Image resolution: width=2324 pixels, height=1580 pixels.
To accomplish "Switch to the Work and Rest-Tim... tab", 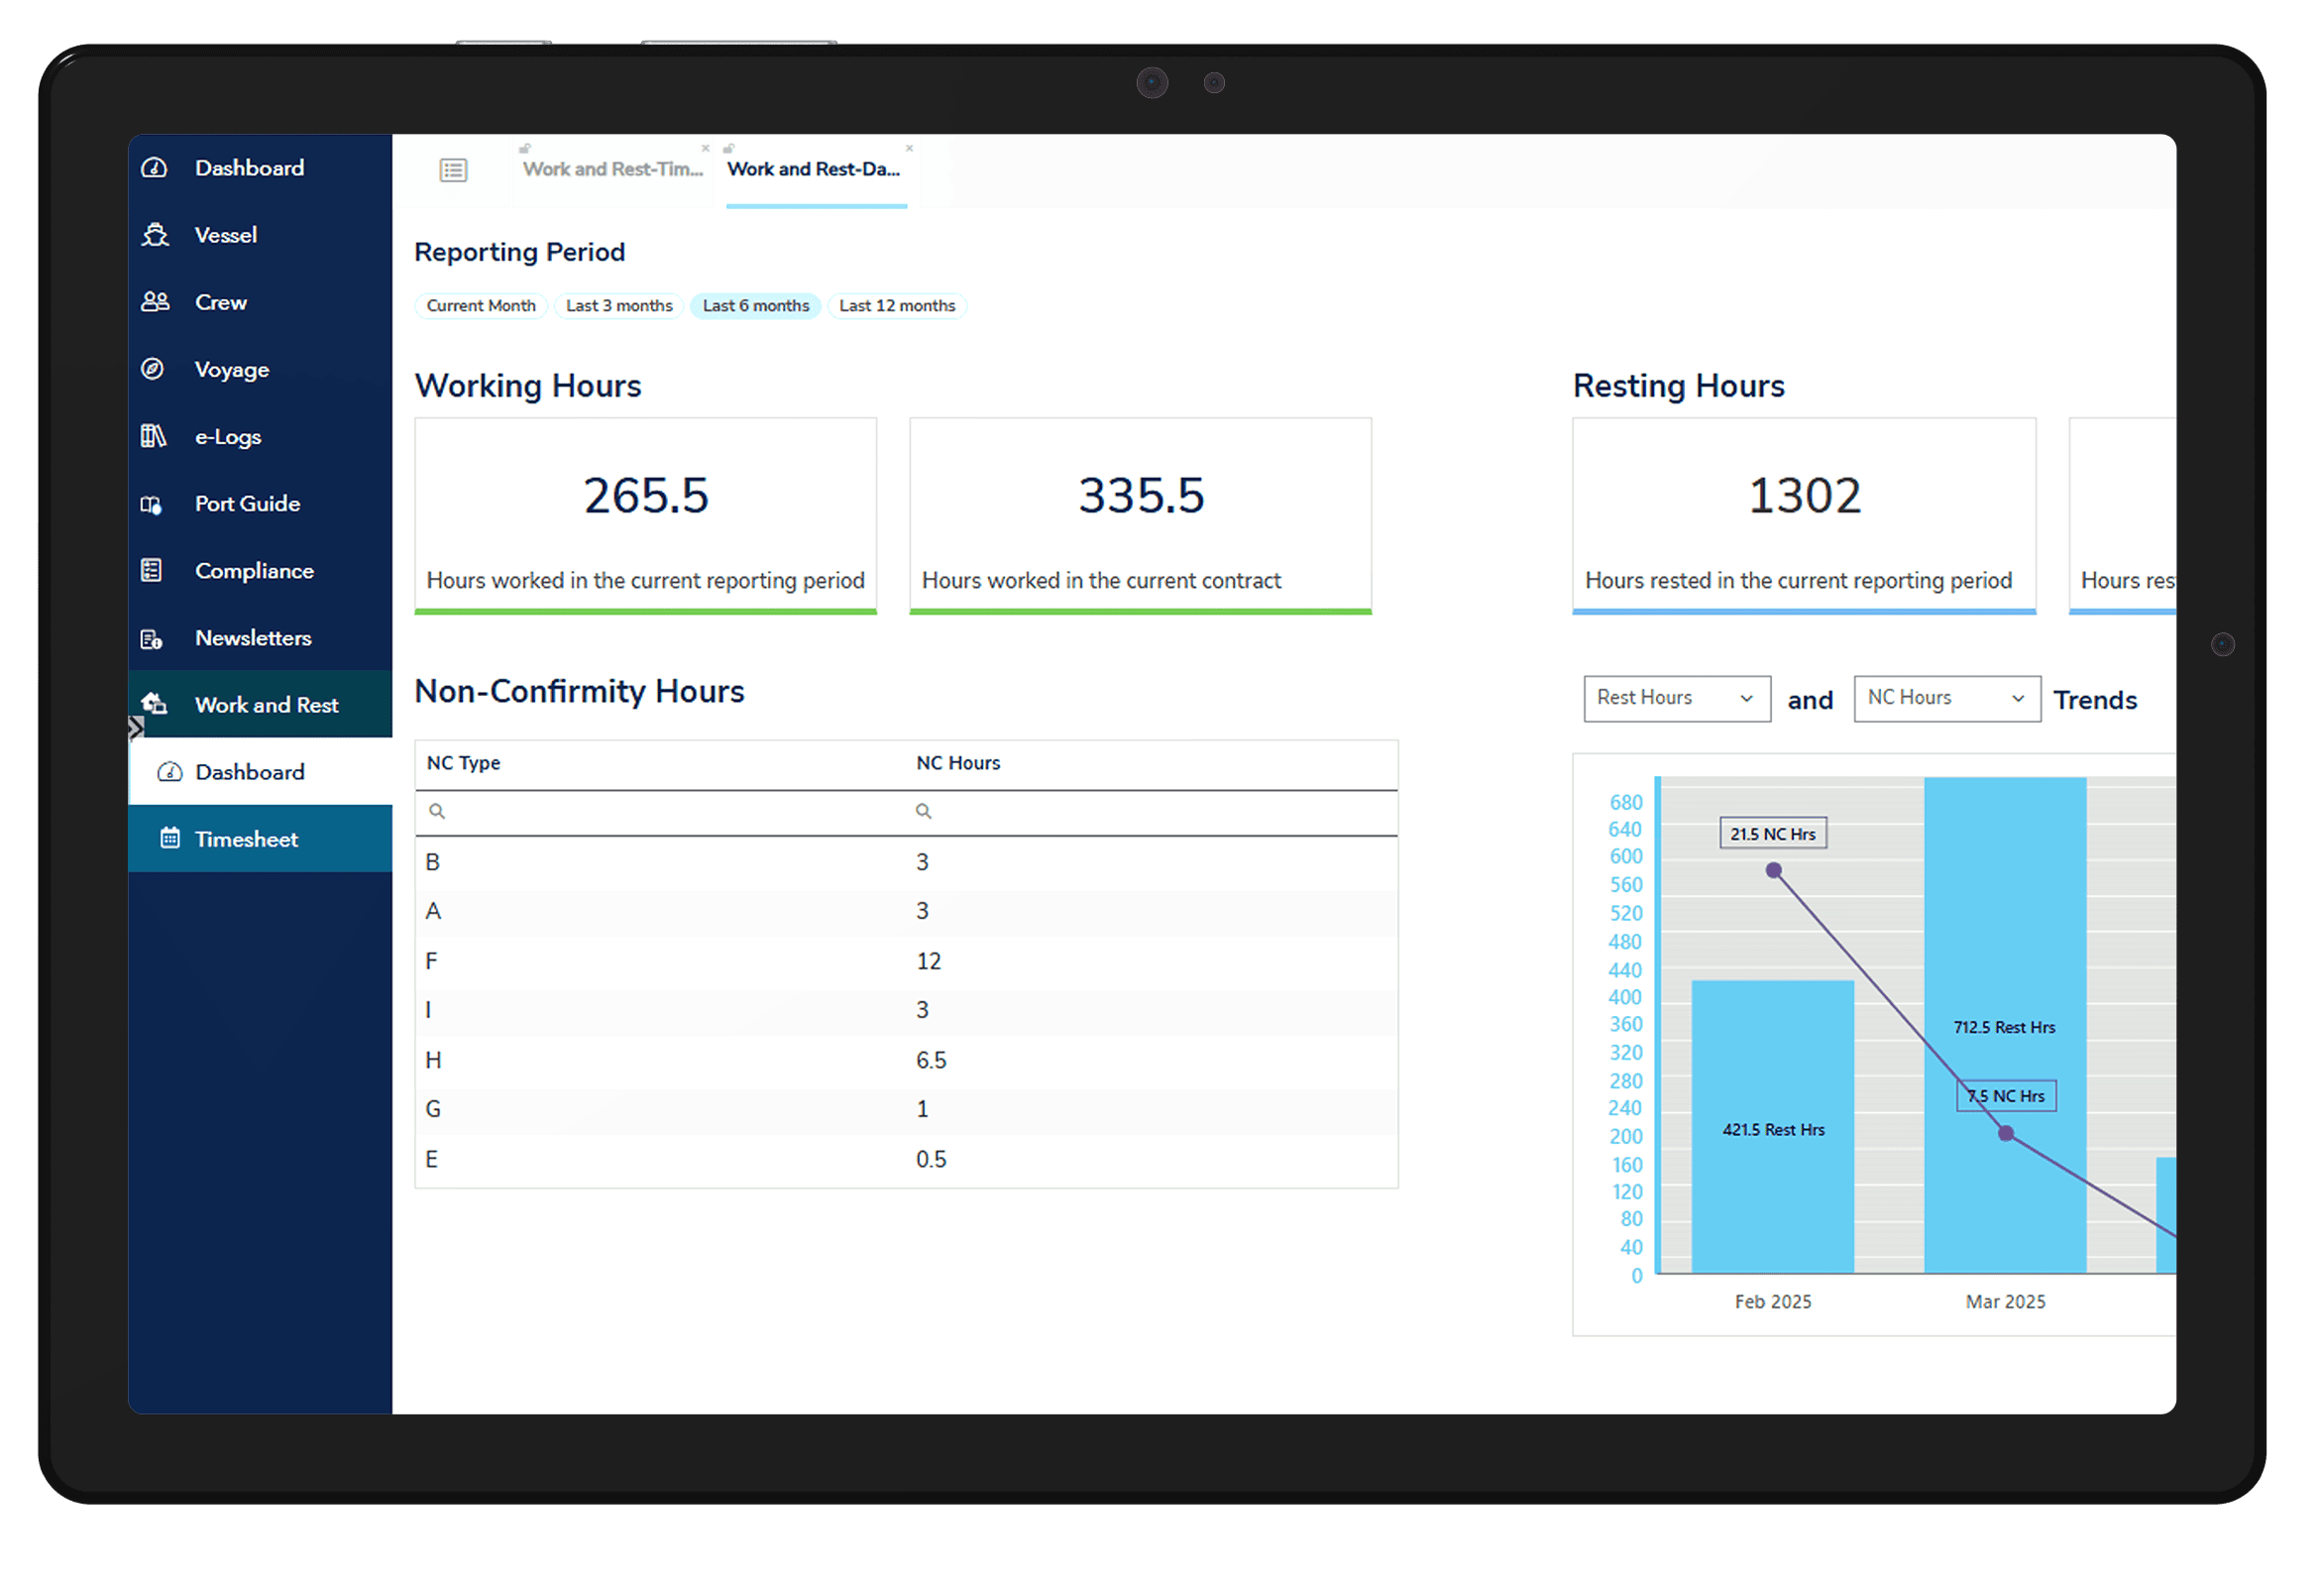I will pyautogui.click(x=613, y=170).
